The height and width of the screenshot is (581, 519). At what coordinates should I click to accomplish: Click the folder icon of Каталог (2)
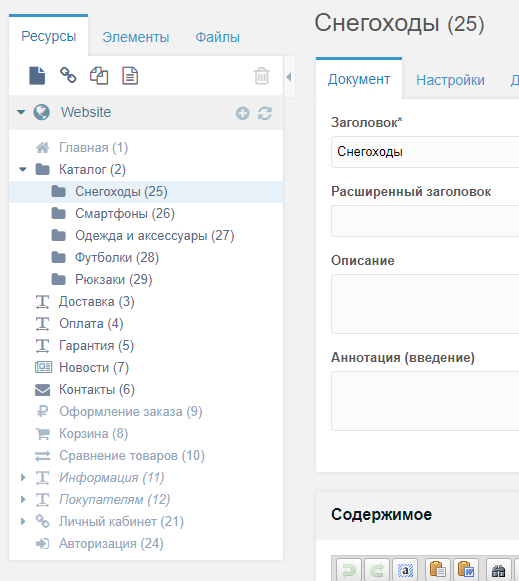[43, 169]
